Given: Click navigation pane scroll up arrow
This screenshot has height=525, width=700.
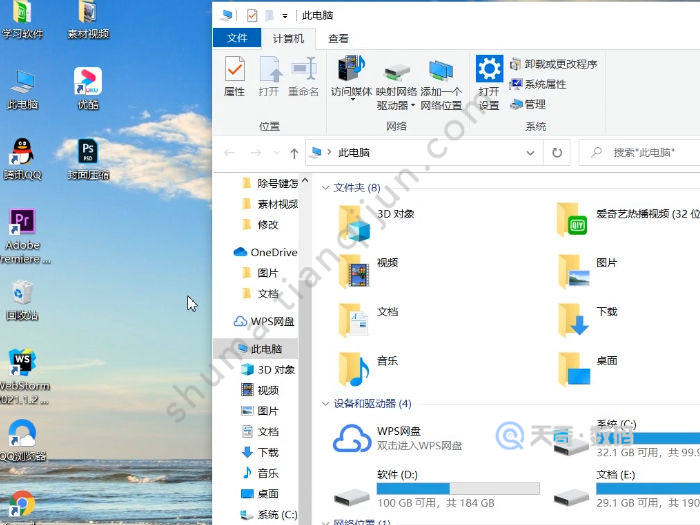Looking at the screenshot, I should click(305, 181).
